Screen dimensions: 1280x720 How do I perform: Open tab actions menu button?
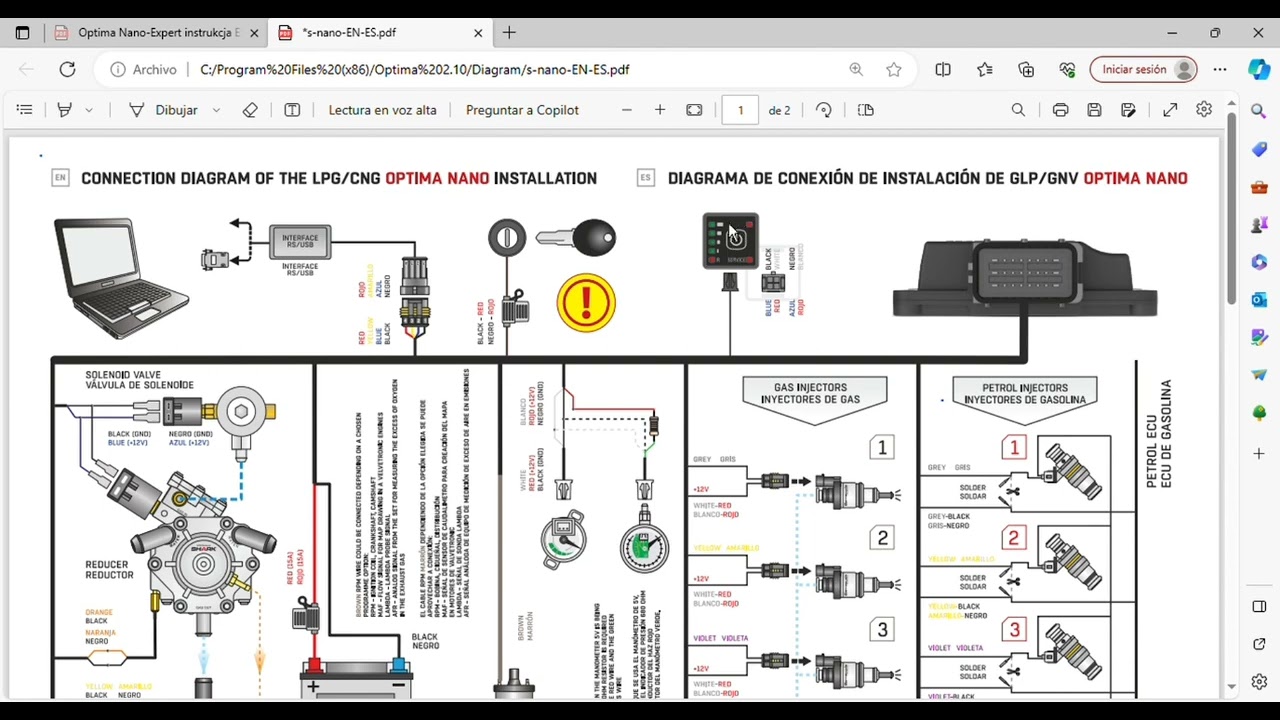point(22,32)
